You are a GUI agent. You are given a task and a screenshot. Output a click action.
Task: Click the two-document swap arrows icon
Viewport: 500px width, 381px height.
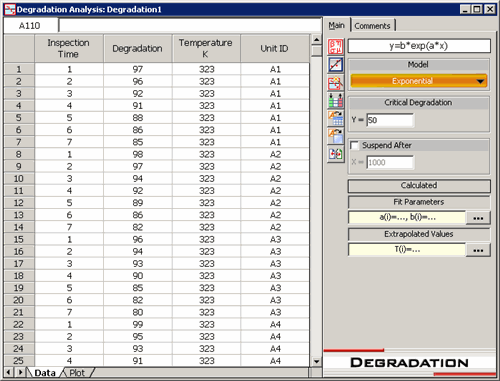[335, 154]
